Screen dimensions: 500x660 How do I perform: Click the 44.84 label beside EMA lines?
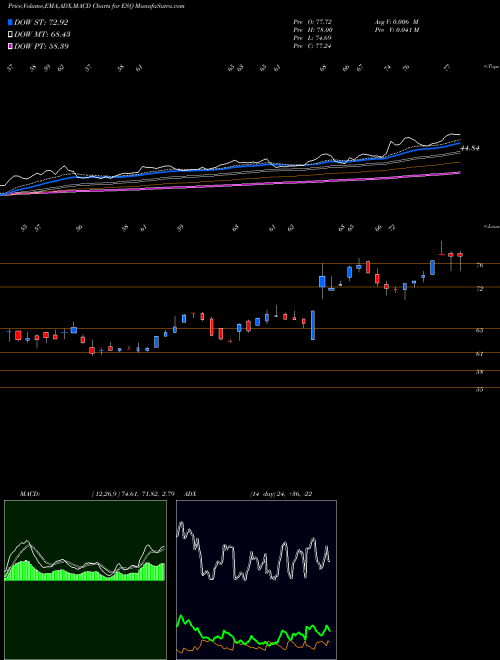coord(470,148)
